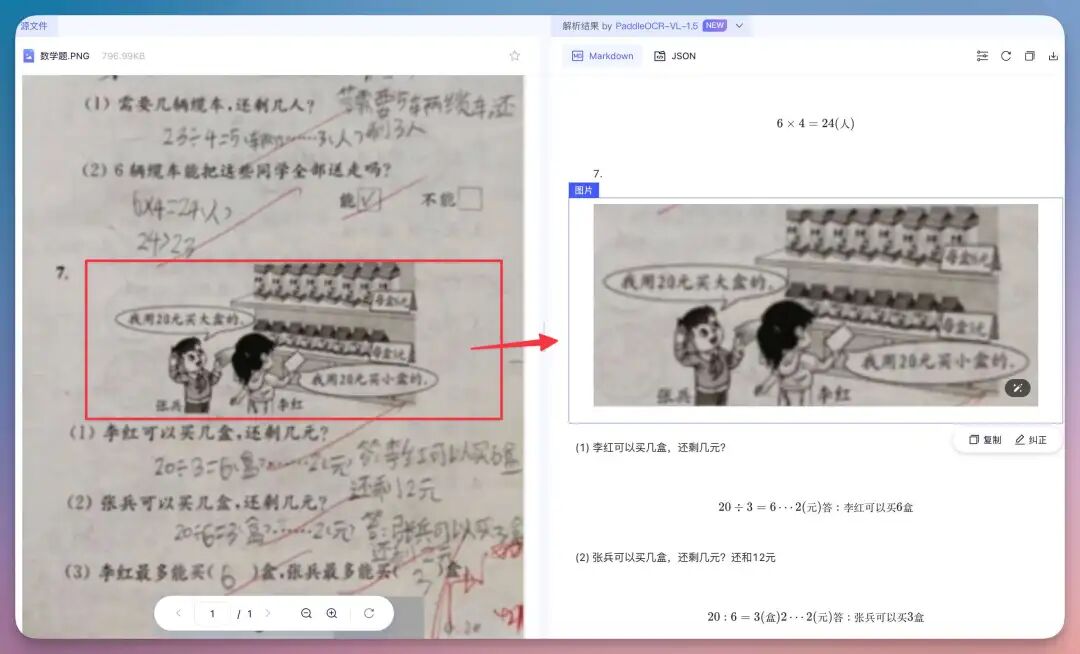Screen dimensions: 1080x654
Task: Click the 纠正 correction button
Action: pyautogui.click(x=1032, y=439)
